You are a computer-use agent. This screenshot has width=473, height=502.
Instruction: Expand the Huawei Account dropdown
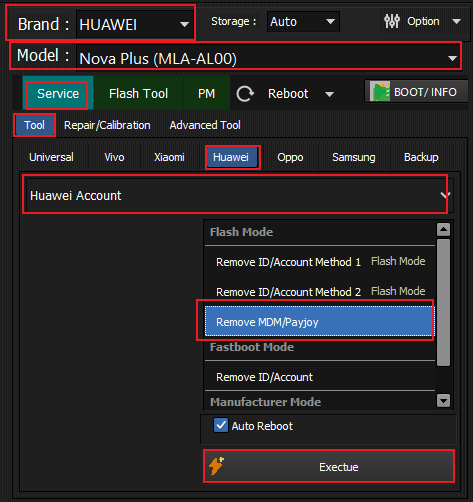pyautogui.click(x=240, y=195)
